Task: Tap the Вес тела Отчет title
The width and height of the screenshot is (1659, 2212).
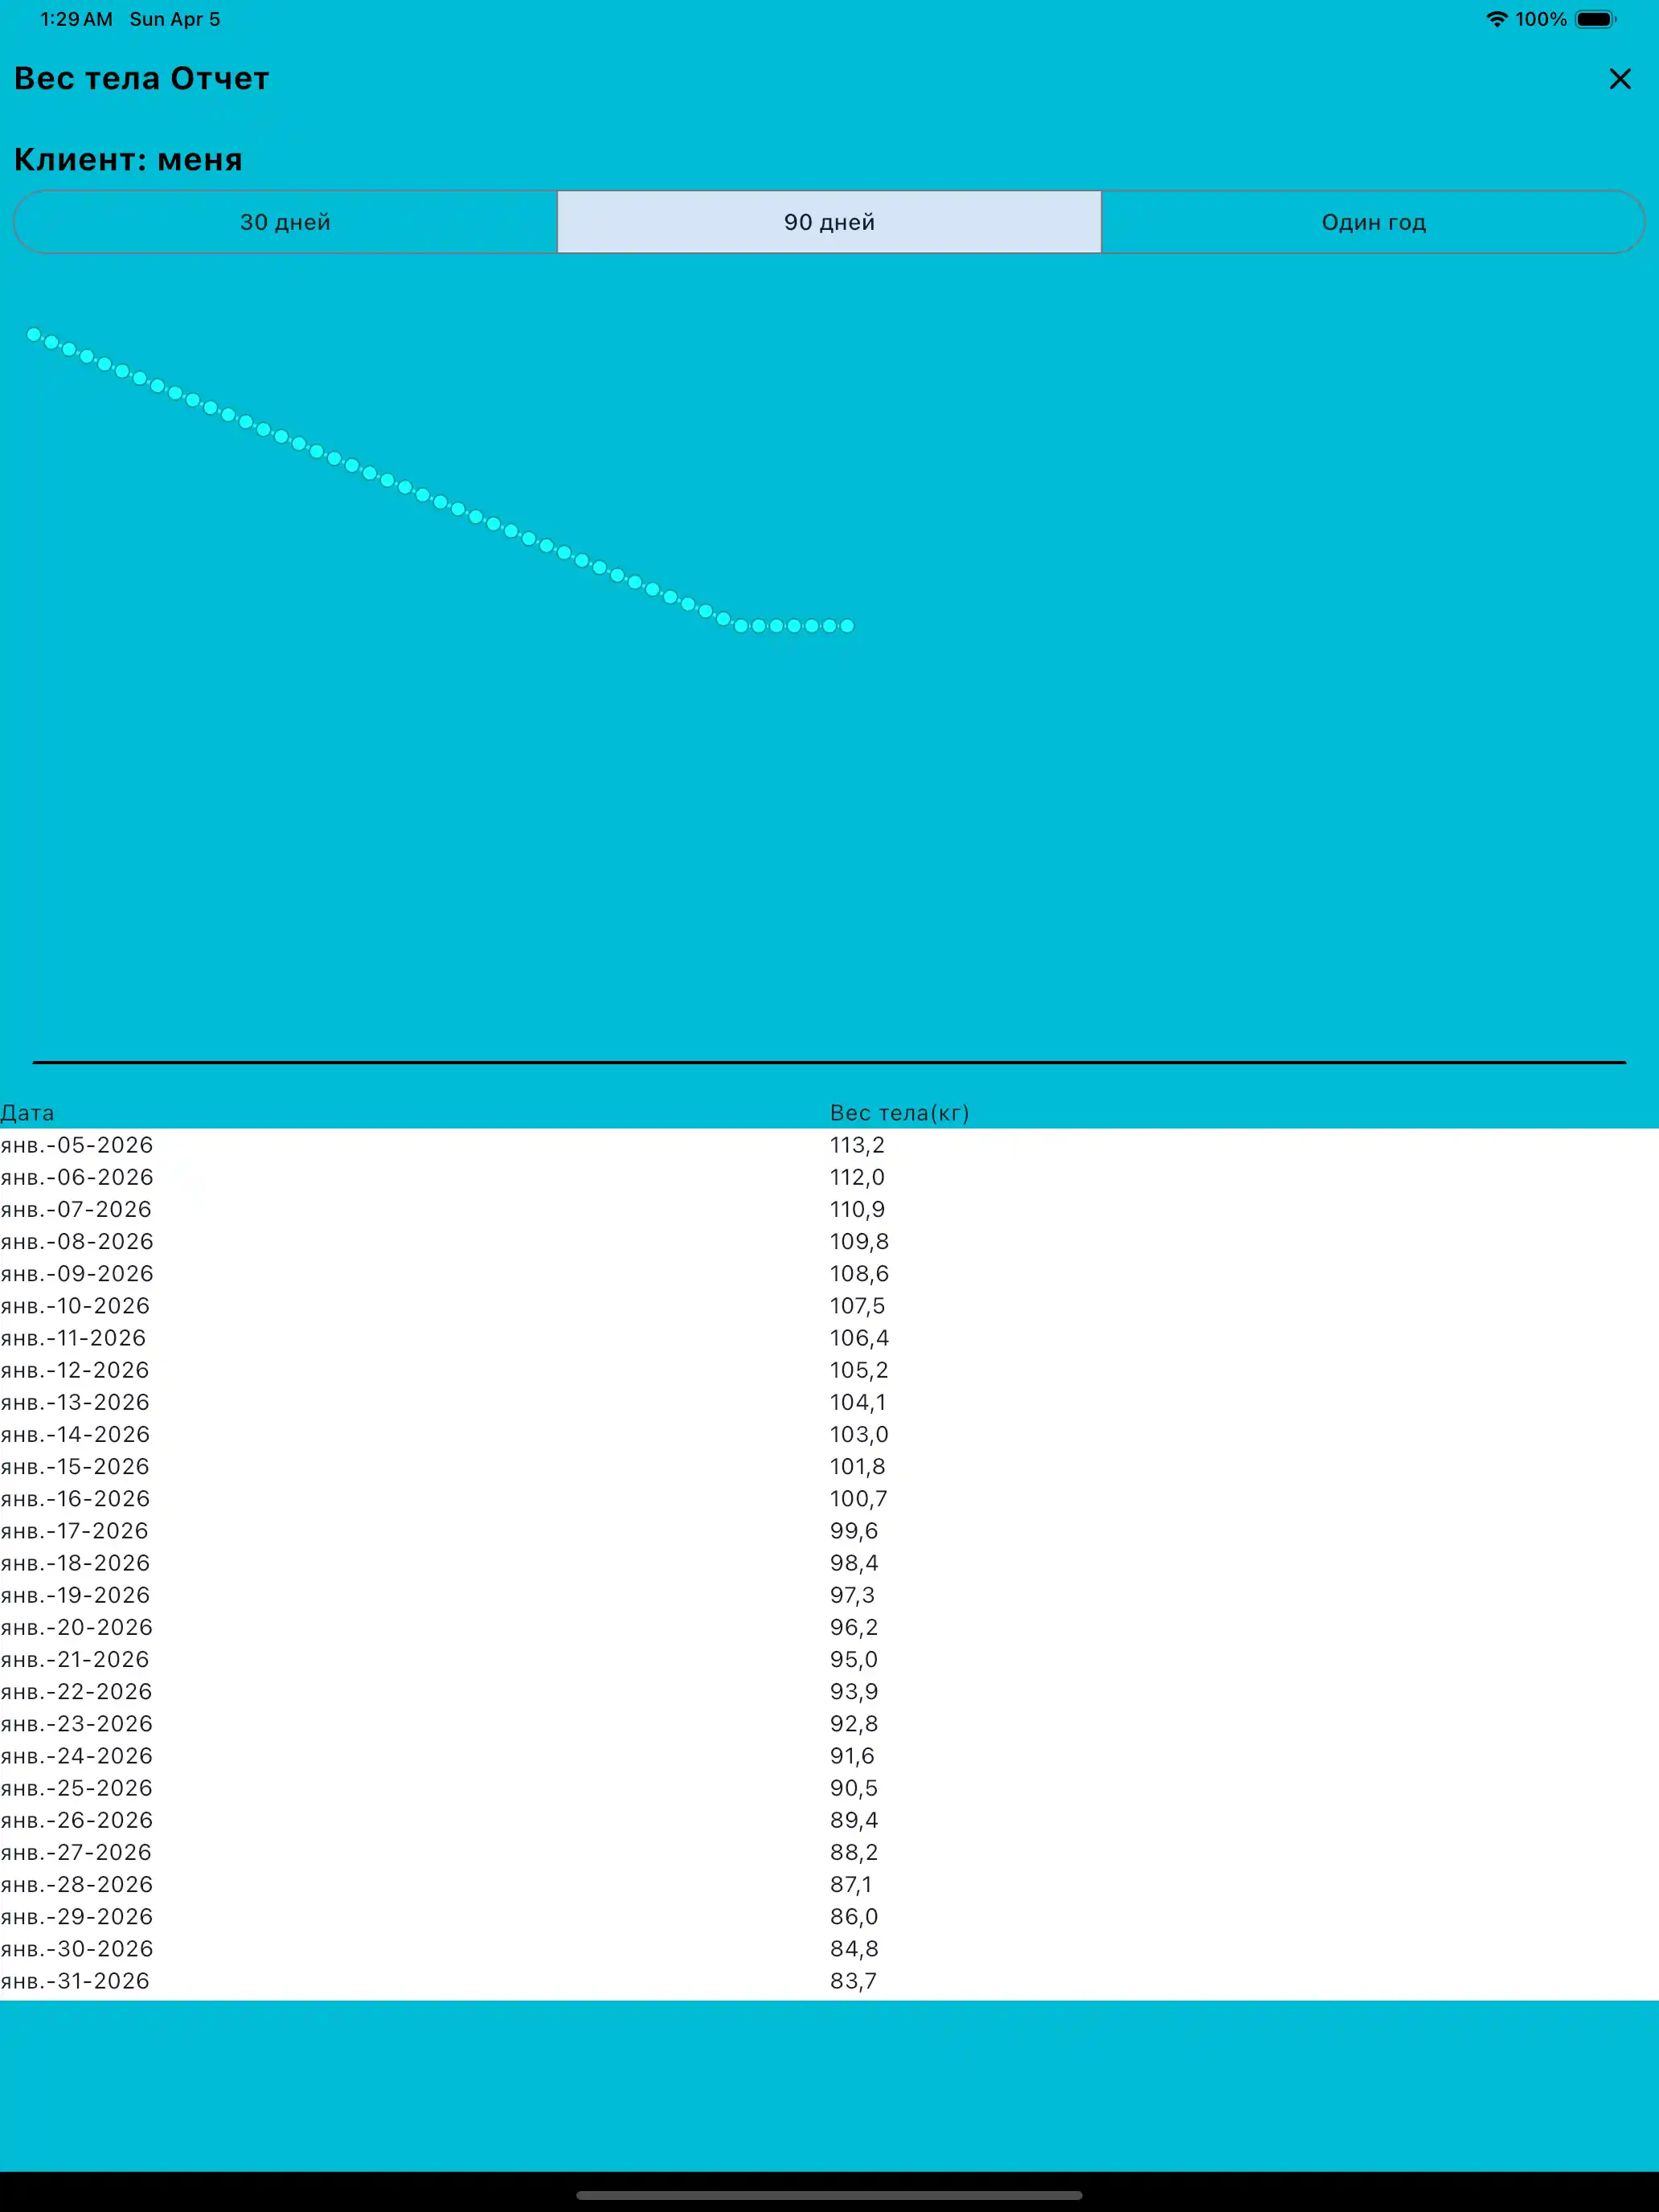Action: [141, 78]
